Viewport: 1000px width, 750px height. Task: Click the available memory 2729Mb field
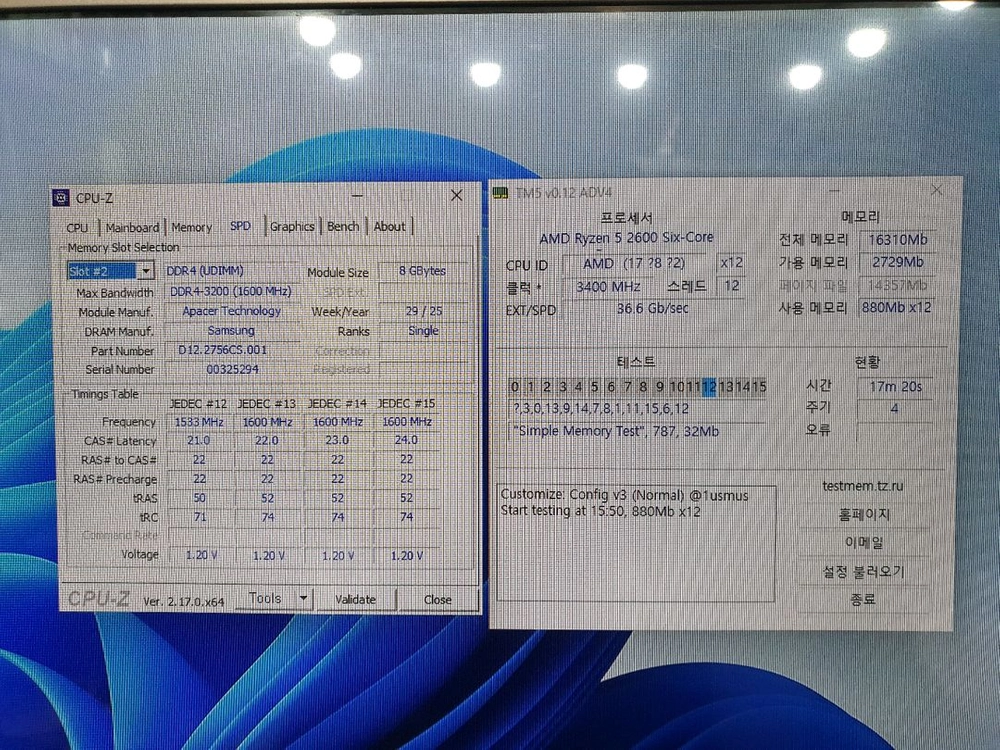pos(897,263)
